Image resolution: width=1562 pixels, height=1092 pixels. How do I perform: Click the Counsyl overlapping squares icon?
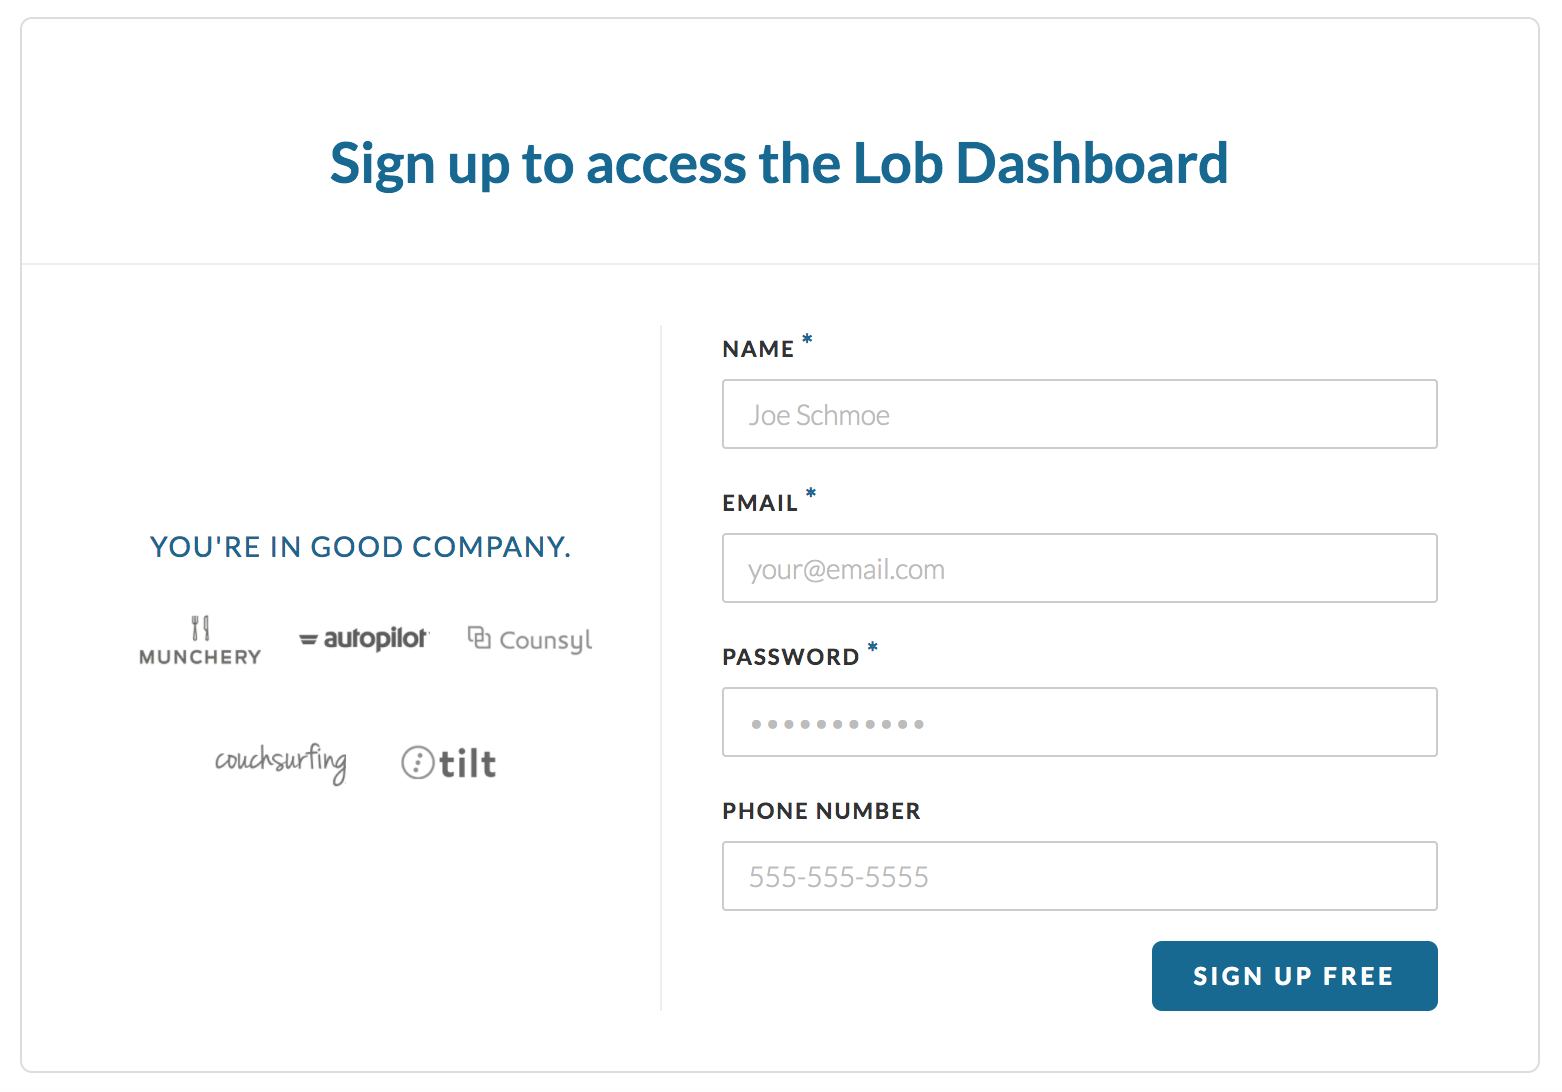tap(479, 637)
